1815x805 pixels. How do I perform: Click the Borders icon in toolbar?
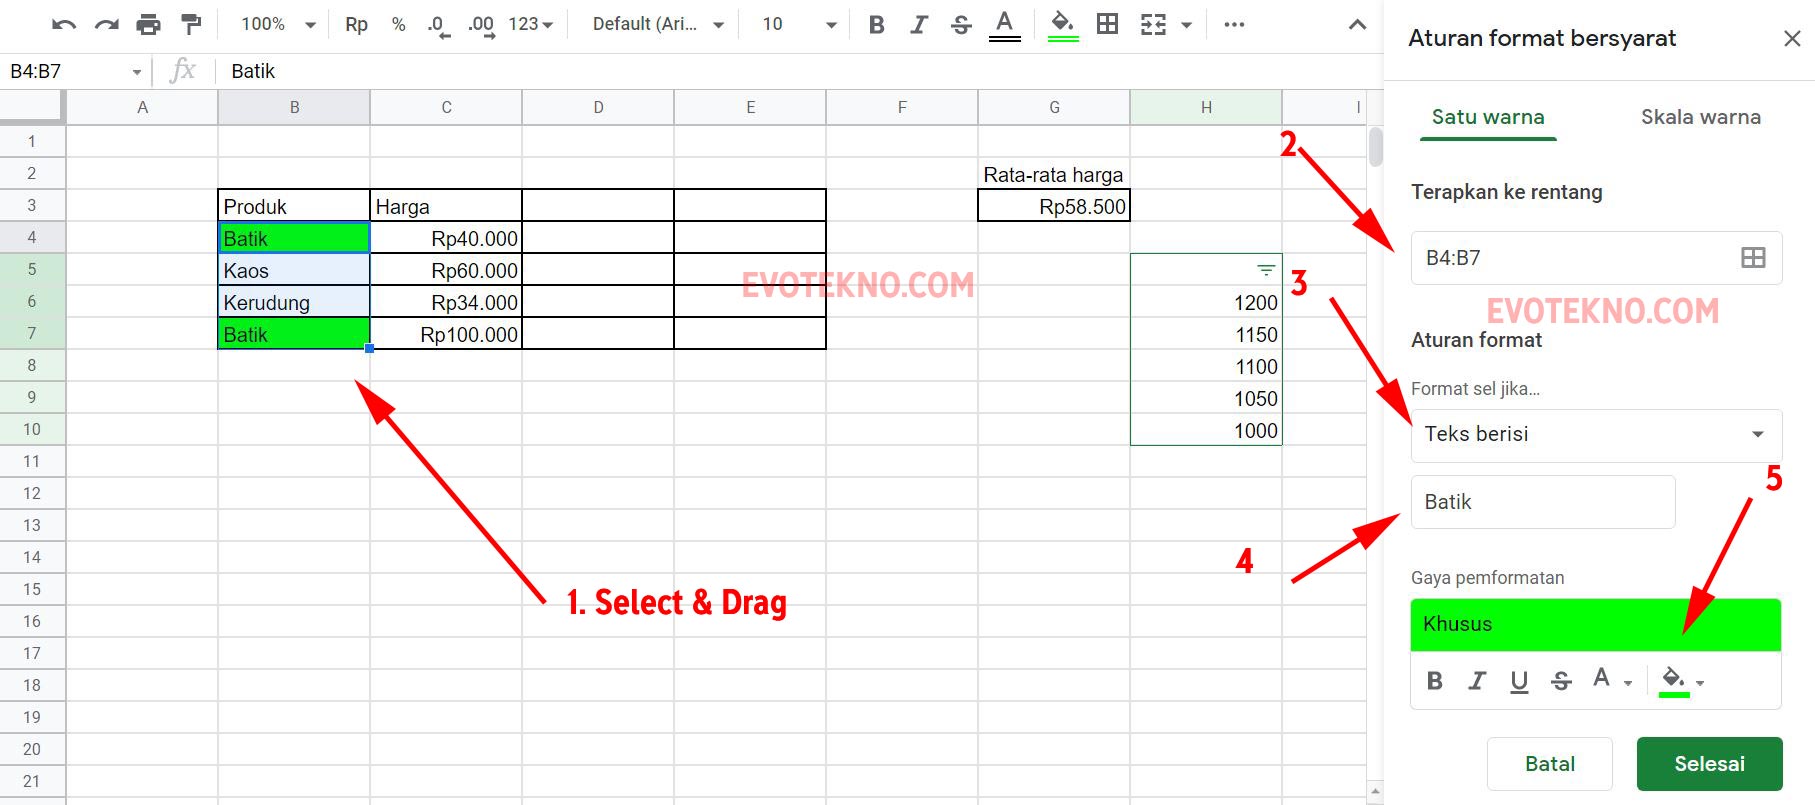pyautogui.click(x=1107, y=25)
